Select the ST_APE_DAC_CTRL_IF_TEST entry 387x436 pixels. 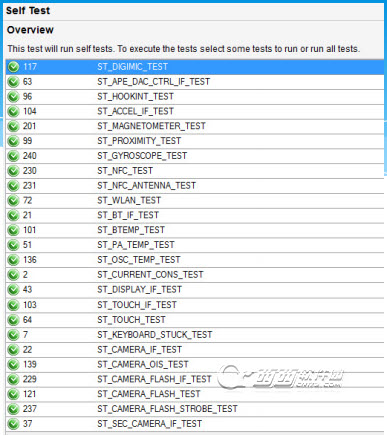tap(153, 82)
